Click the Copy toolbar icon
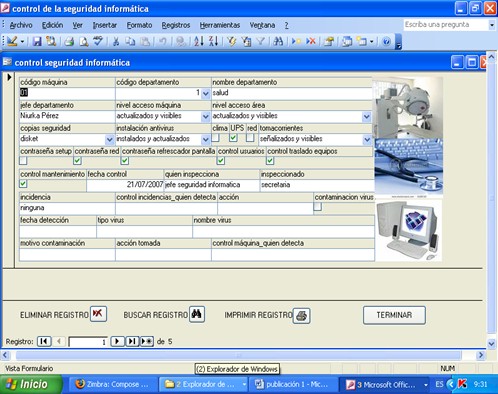The width and height of the screenshot is (498, 394). click(x=130, y=41)
